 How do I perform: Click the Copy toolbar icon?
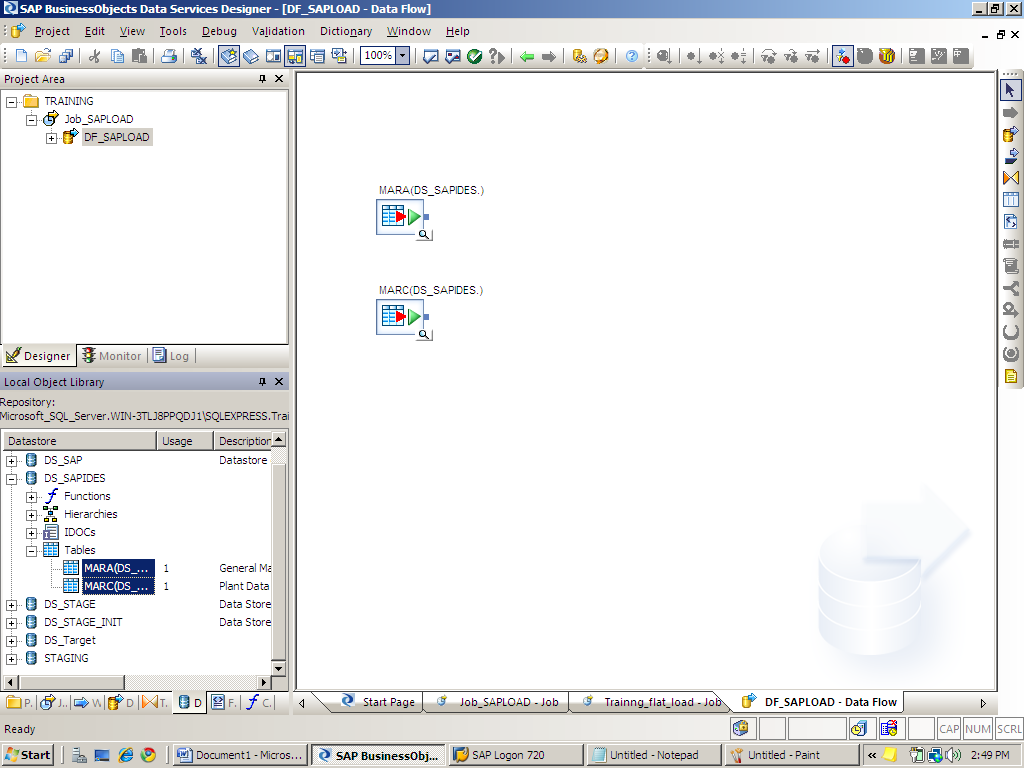pos(118,56)
